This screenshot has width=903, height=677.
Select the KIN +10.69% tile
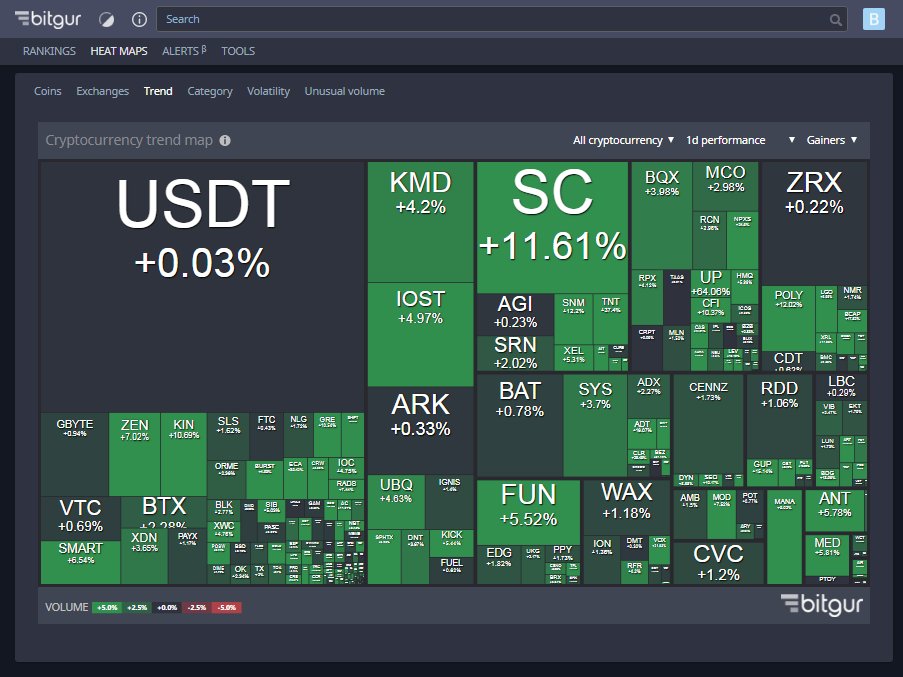point(183,454)
